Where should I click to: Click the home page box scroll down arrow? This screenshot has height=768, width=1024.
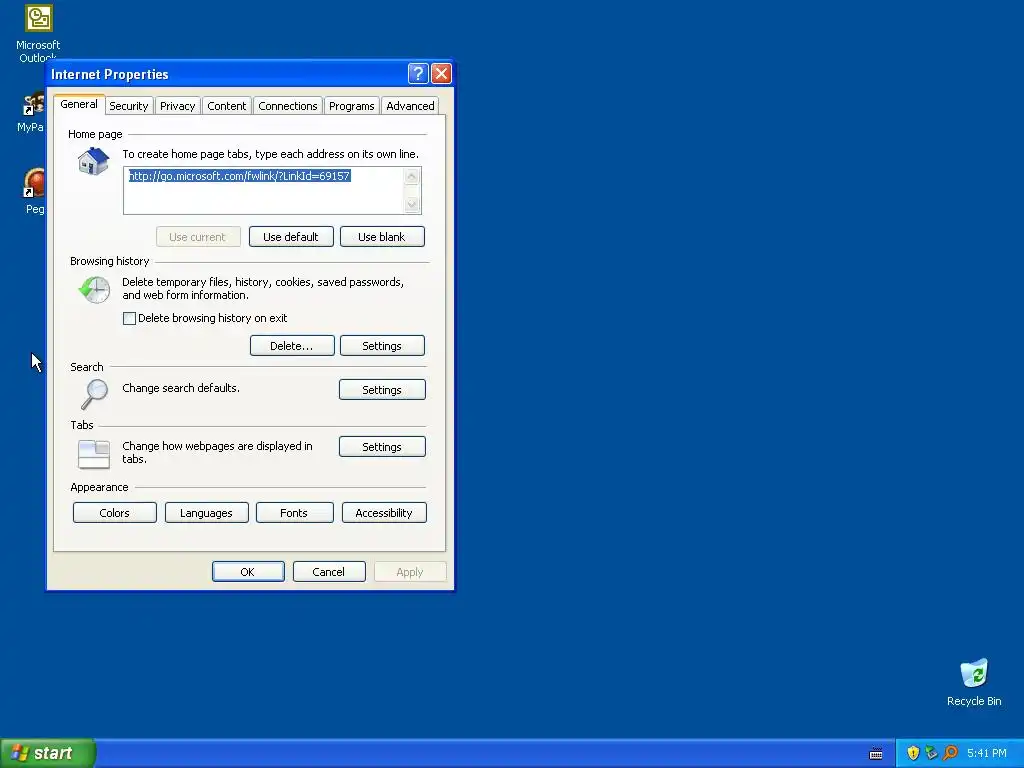[x=411, y=204]
